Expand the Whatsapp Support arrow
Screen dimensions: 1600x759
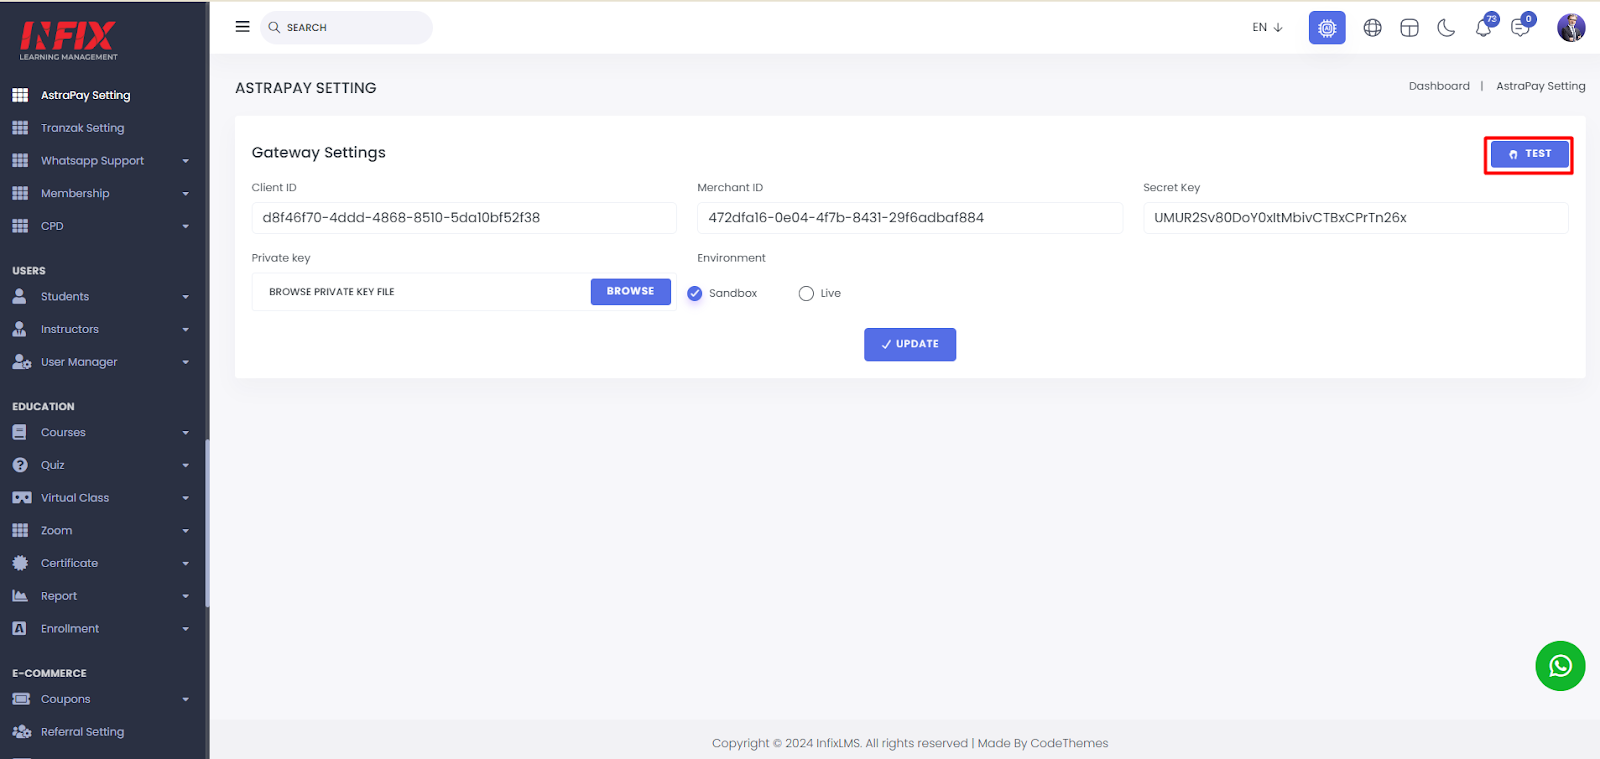186,161
